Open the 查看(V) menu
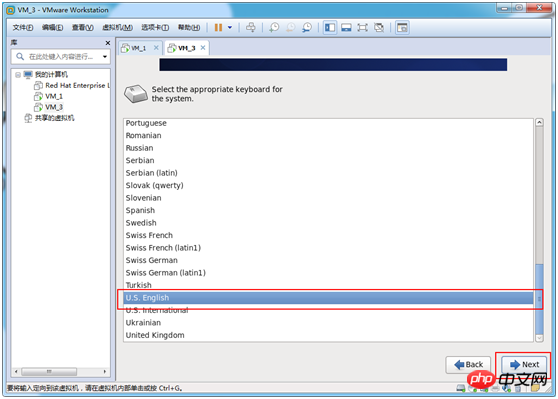 coord(83,27)
